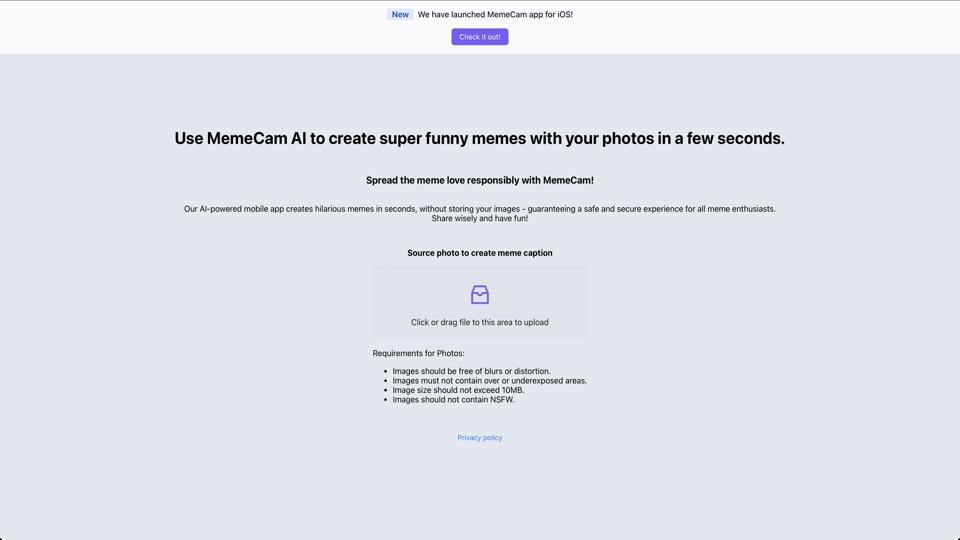Click the purple inbox upload icon
This screenshot has height=540, width=960.
[479, 294]
